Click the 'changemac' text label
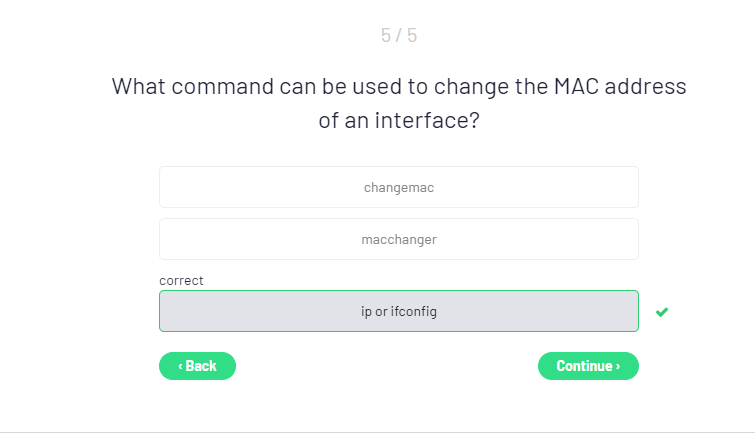755x448 pixels. [x=398, y=187]
